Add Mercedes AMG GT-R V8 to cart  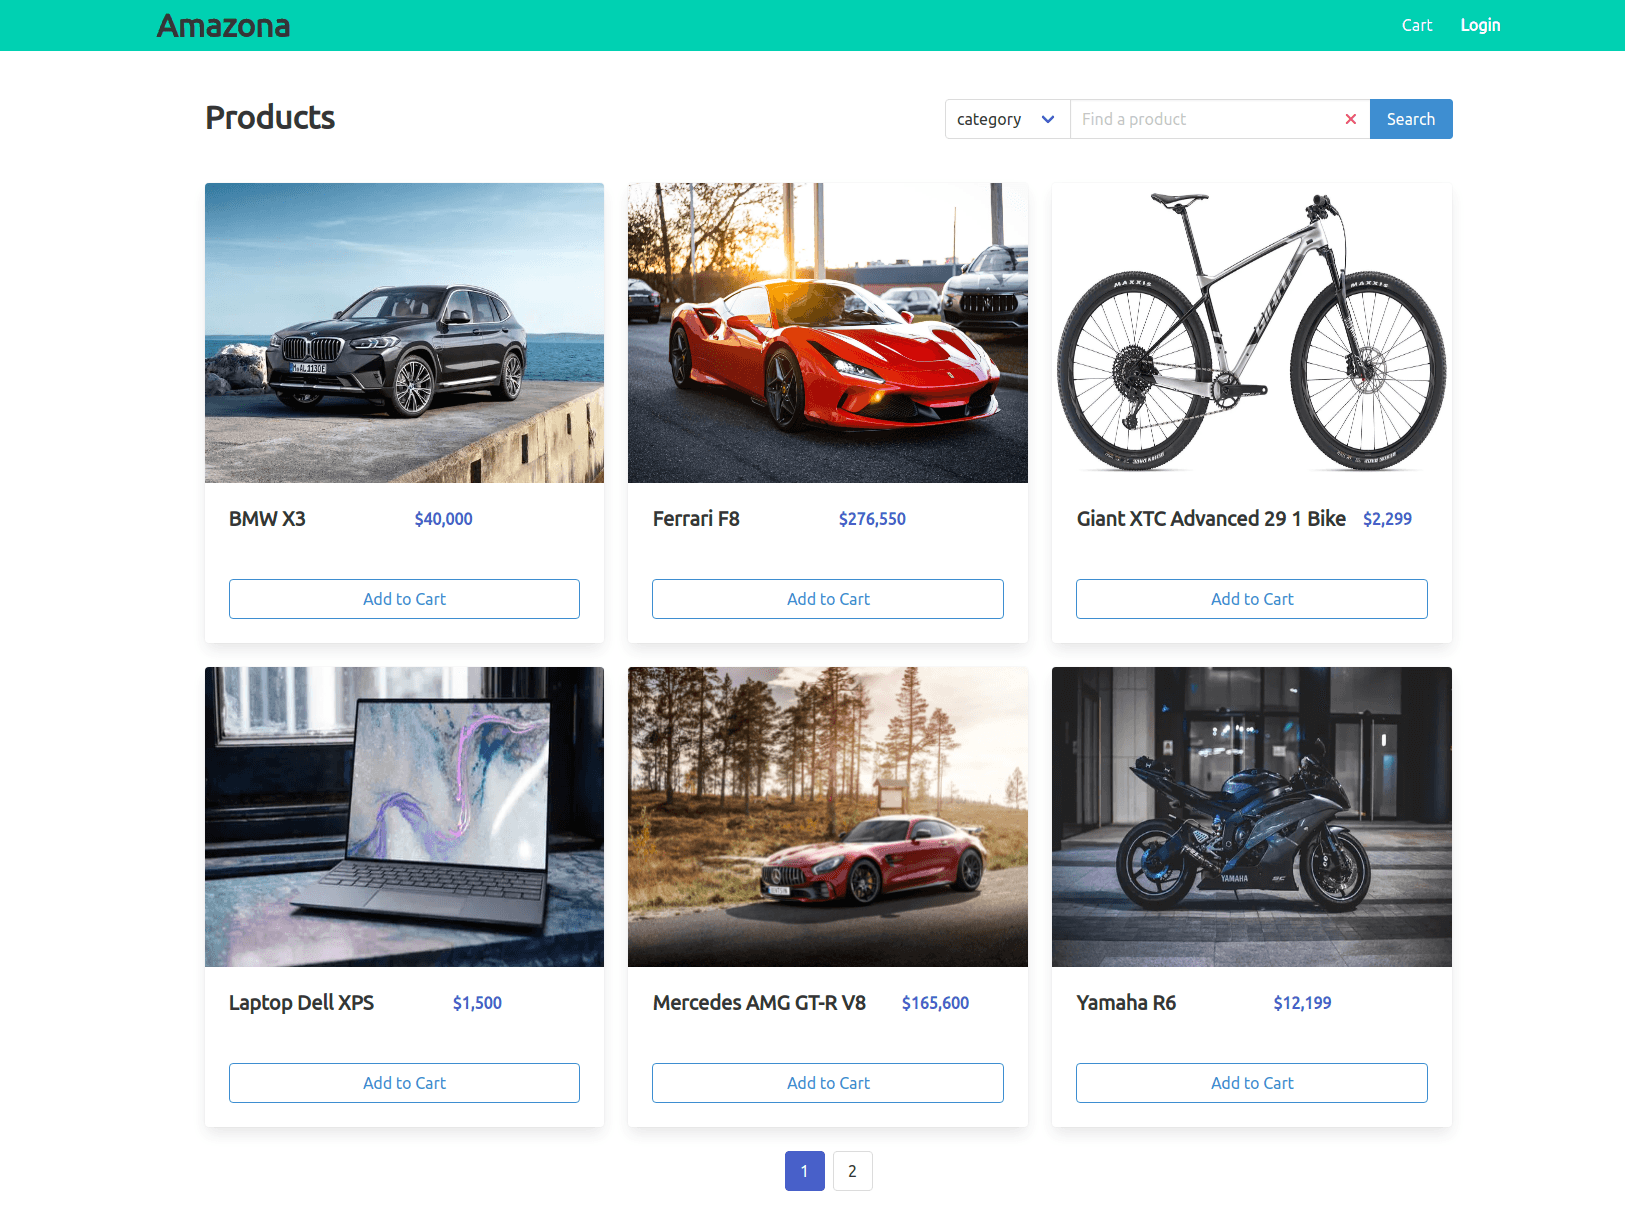click(828, 1083)
